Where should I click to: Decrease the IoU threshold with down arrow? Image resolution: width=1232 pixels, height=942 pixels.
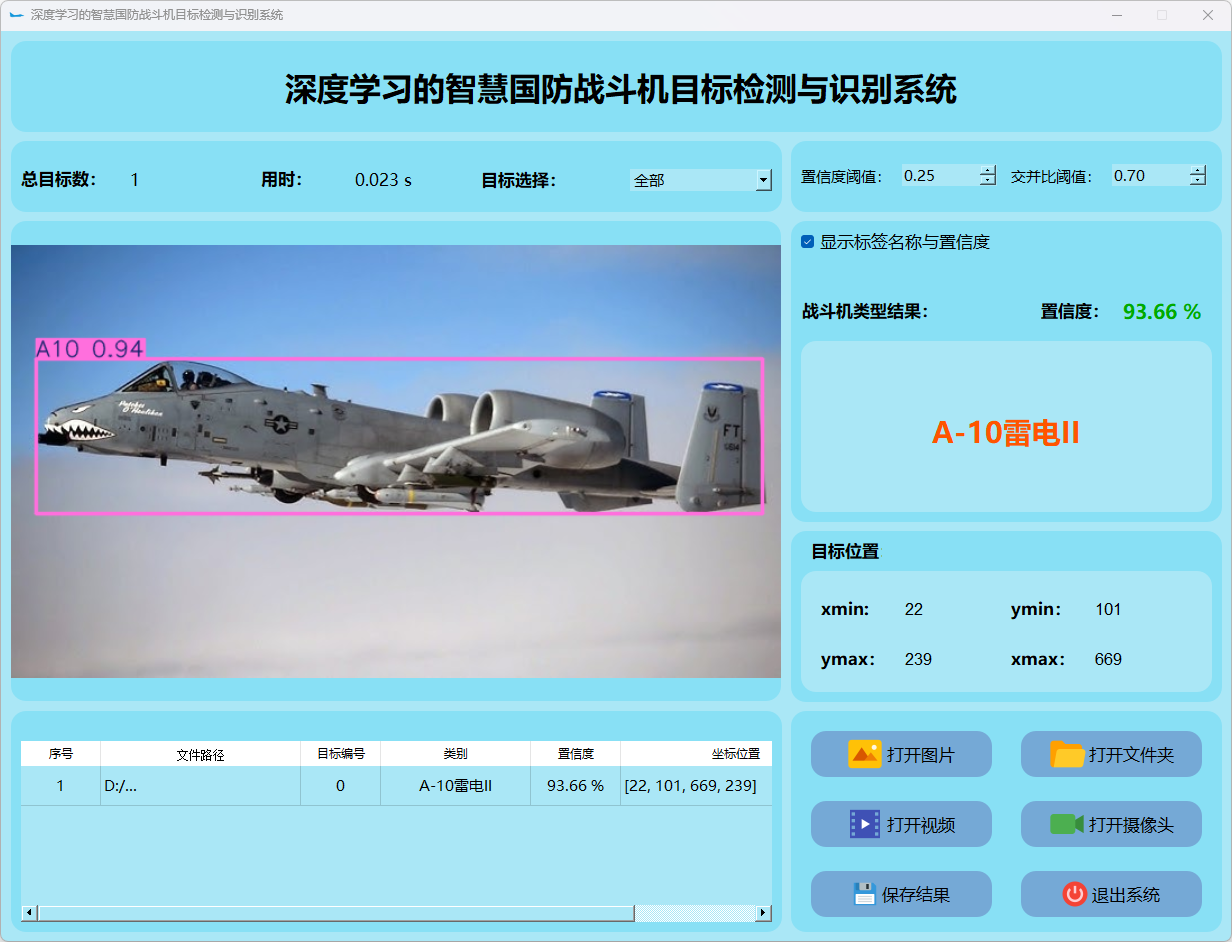tap(1198, 181)
